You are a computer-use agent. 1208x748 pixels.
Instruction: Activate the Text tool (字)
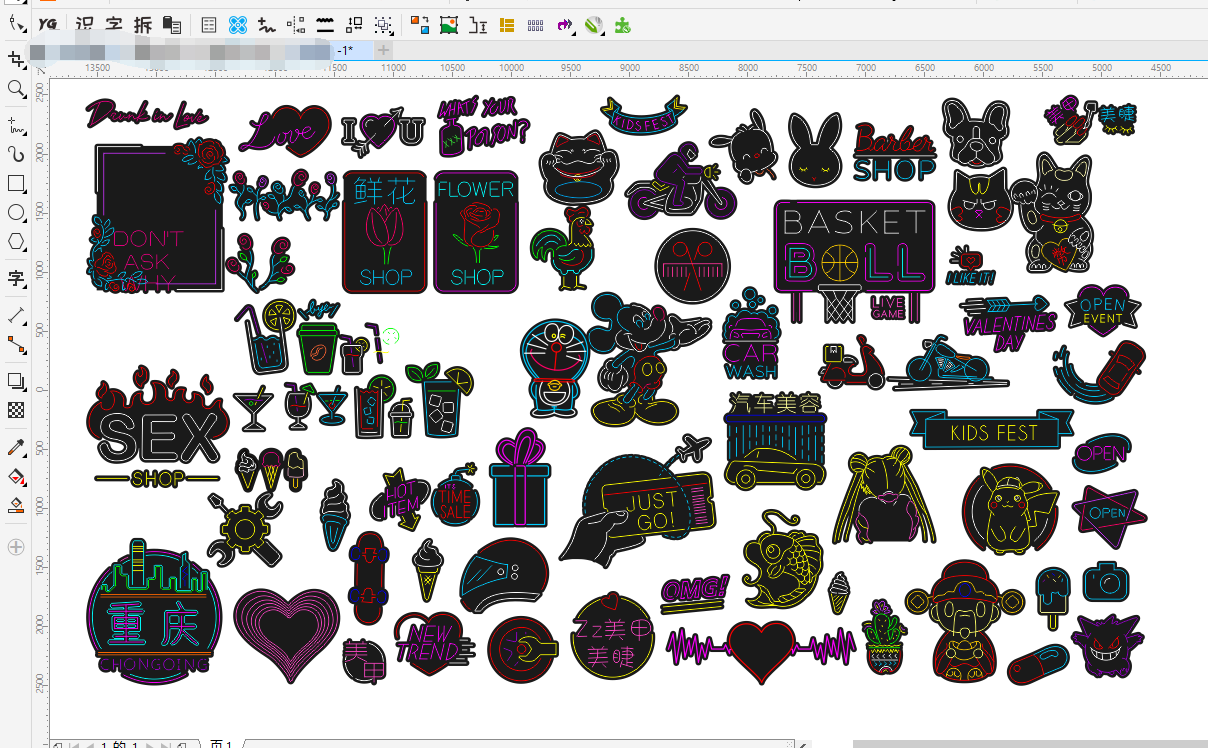click(15, 278)
